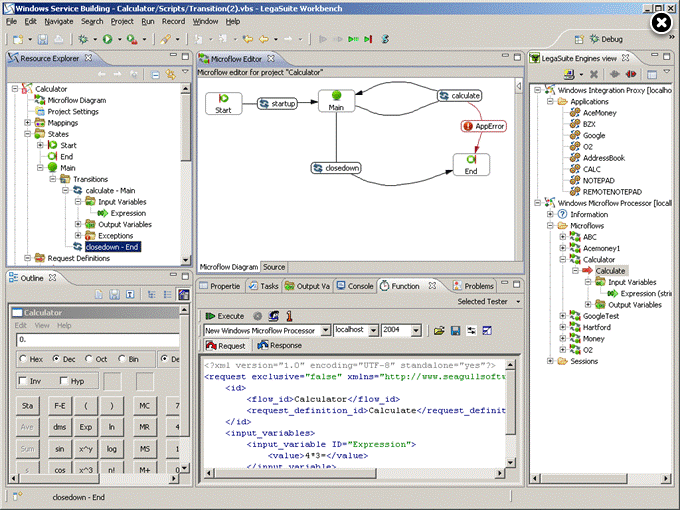Click the MC button on Calculator
Image resolution: width=680 pixels, height=510 pixels.
tap(144, 405)
